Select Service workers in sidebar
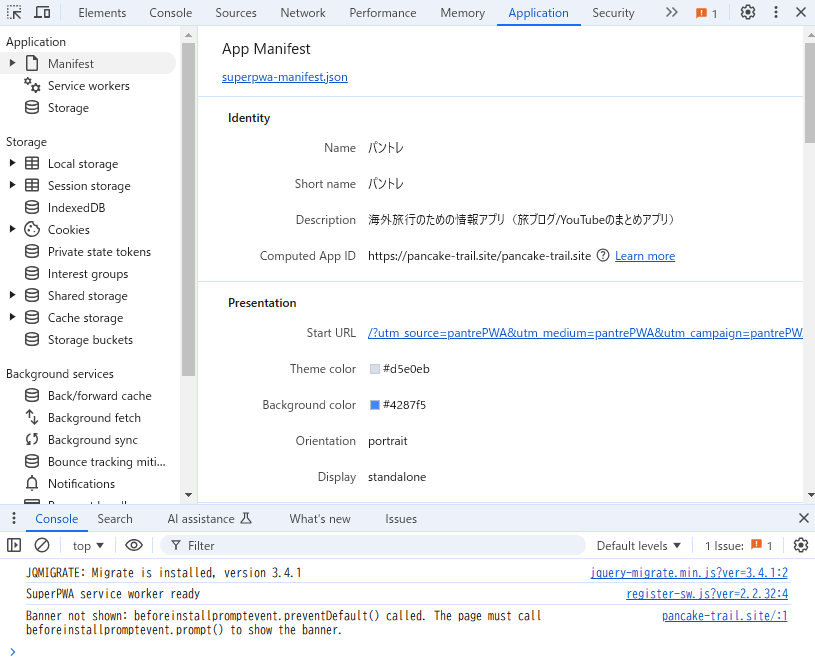815x661 pixels. (x=88, y=86)
